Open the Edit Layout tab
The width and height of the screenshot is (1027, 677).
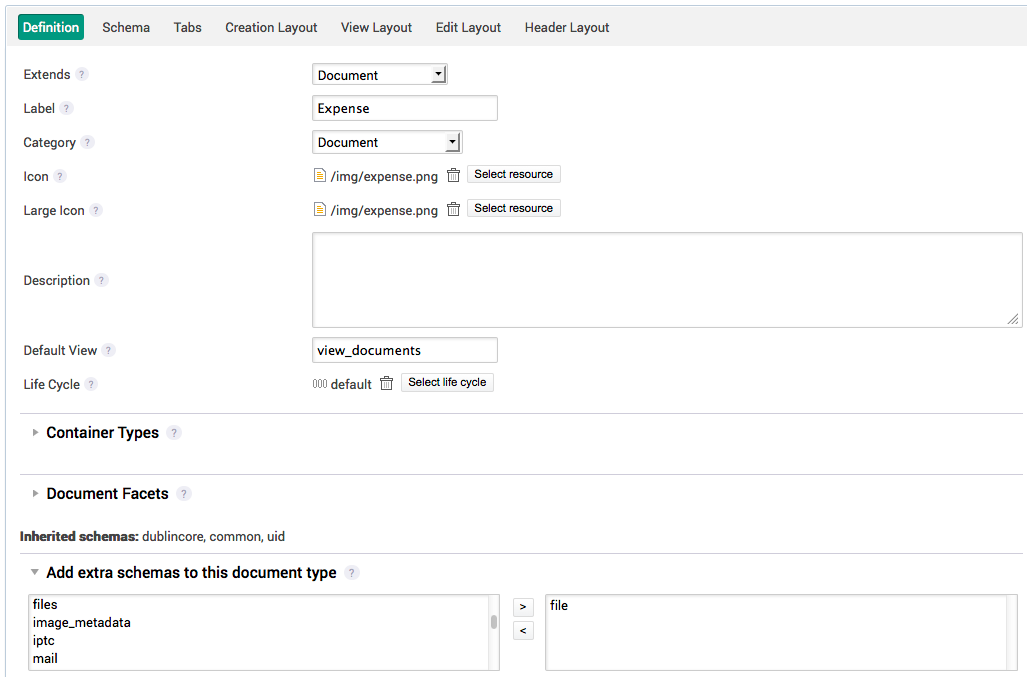click(467, 27)
